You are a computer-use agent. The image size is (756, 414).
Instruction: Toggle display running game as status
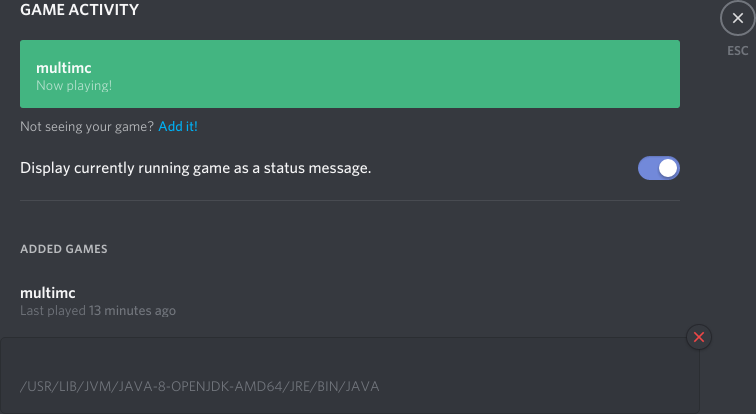[x=659, y=168]
